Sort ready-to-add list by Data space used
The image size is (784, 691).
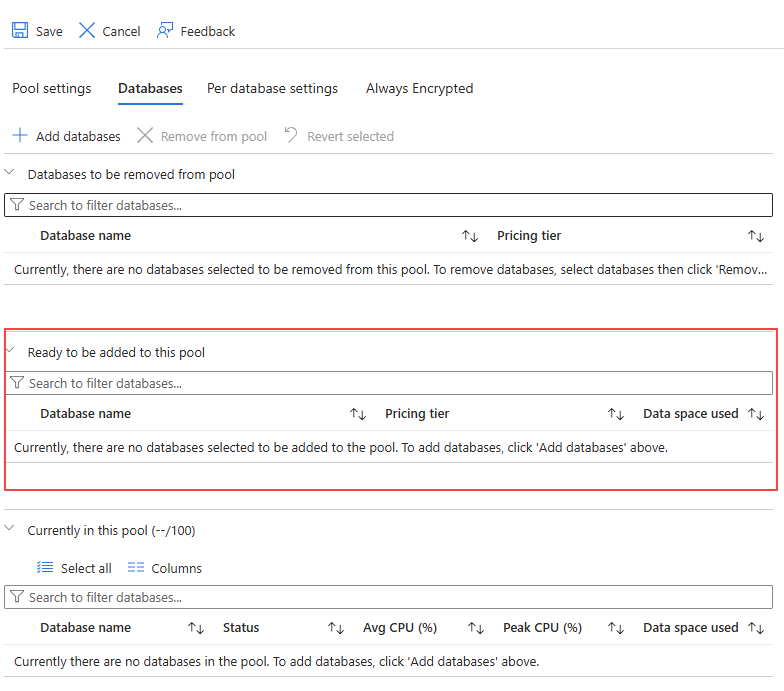tap(756, 414)
